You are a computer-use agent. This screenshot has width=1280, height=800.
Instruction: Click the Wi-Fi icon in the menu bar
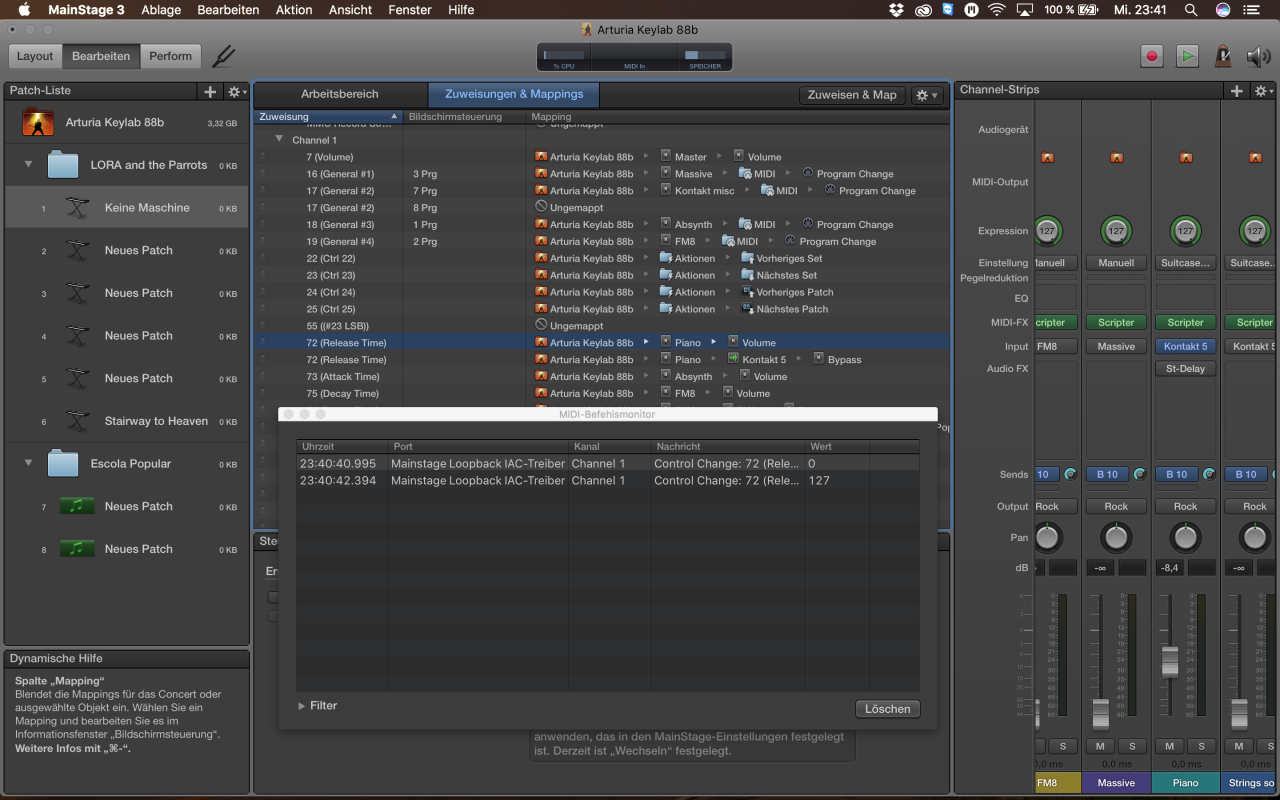(996, 10)
